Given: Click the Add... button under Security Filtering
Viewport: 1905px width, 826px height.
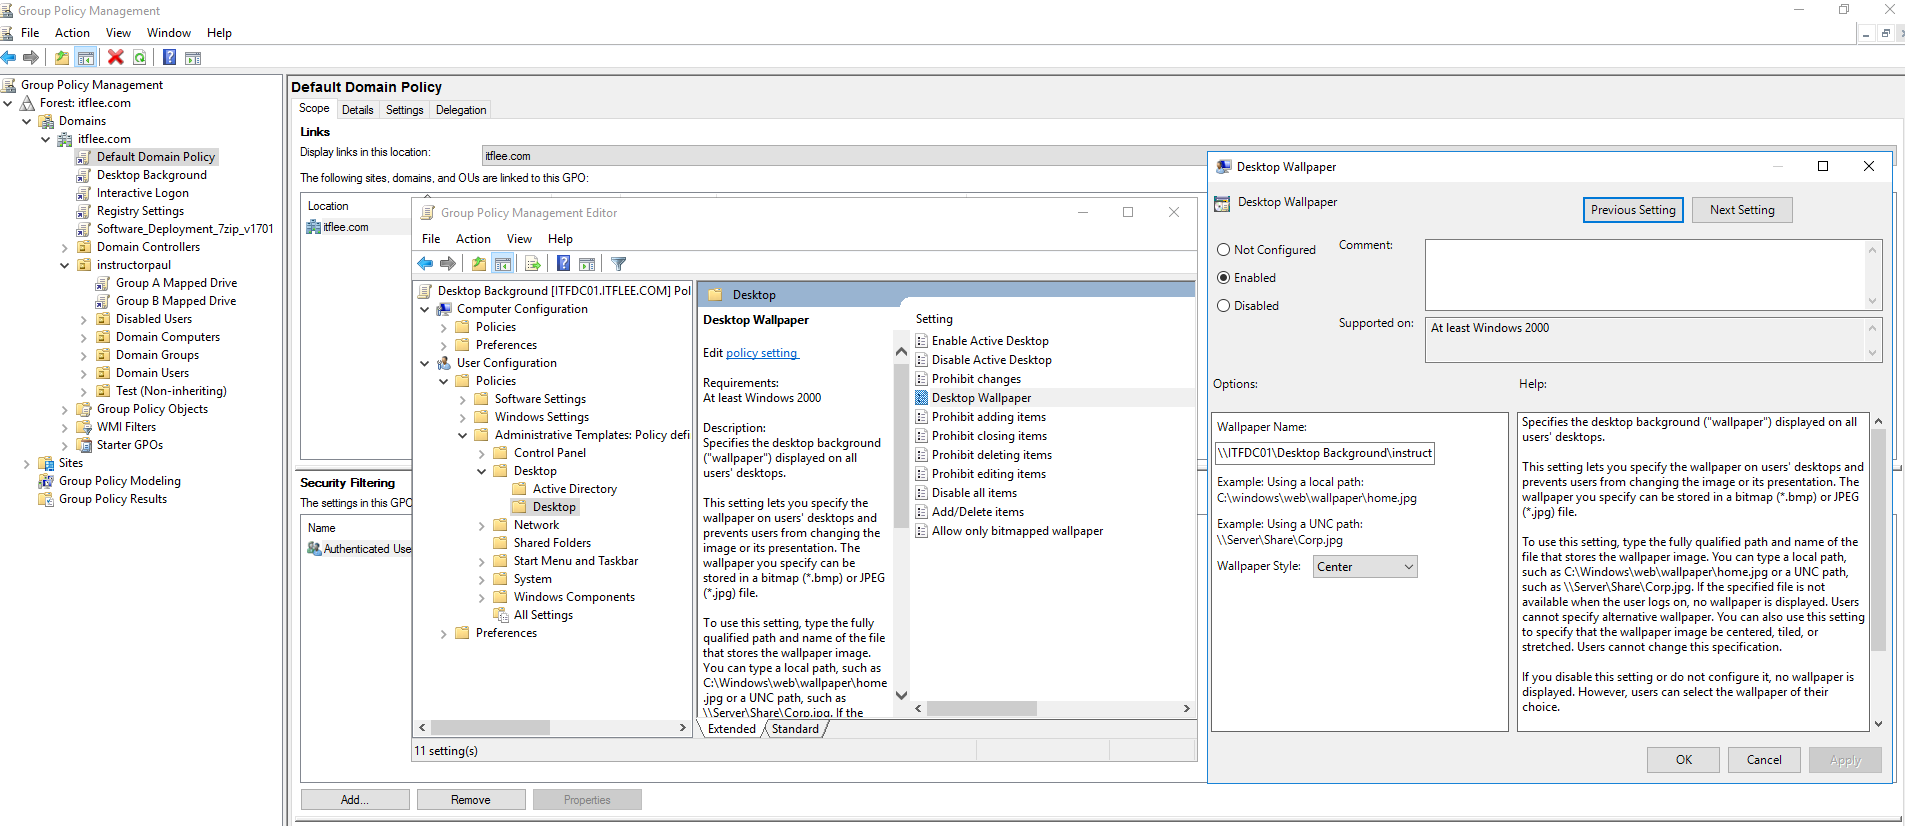Looking at the screenshot, I should coord(355,800).
